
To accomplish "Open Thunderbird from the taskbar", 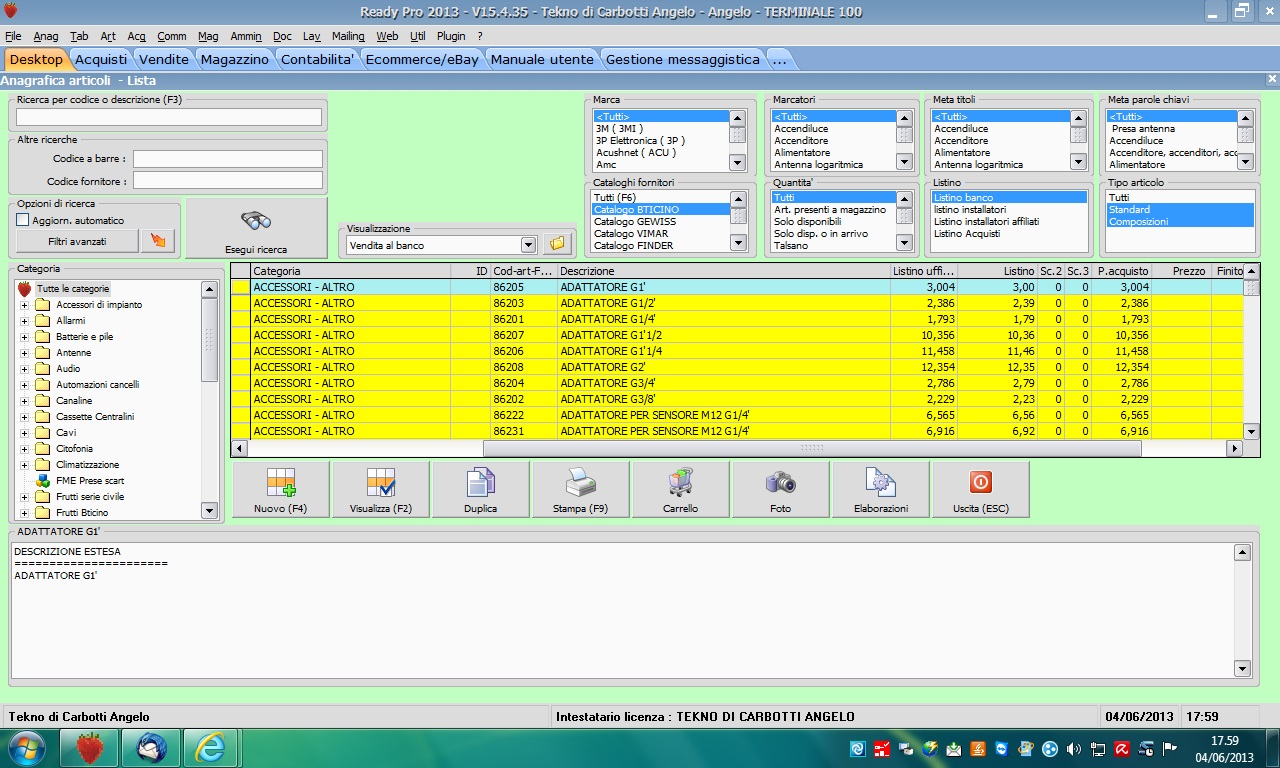I will 151,747.
